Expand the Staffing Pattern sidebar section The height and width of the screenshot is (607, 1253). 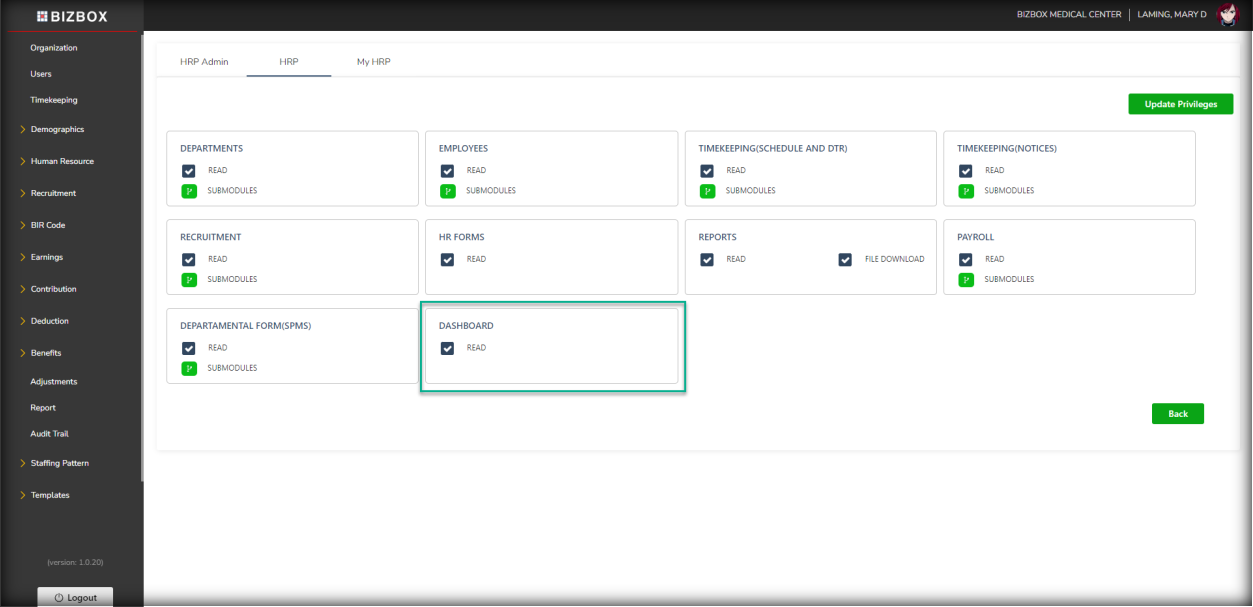[x=59, y=464]
